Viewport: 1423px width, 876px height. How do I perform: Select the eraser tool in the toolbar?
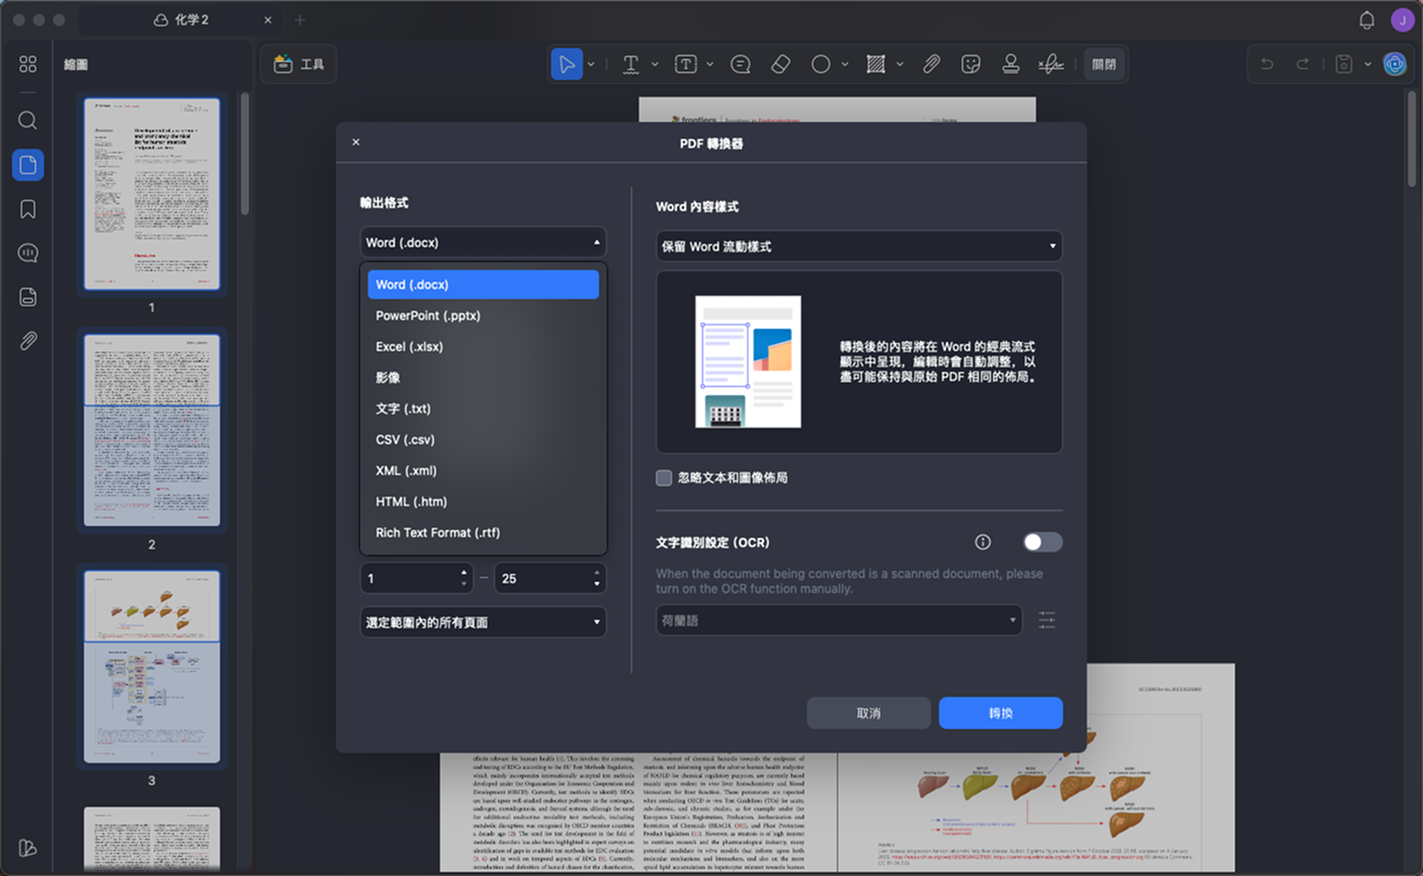point(781,64)
